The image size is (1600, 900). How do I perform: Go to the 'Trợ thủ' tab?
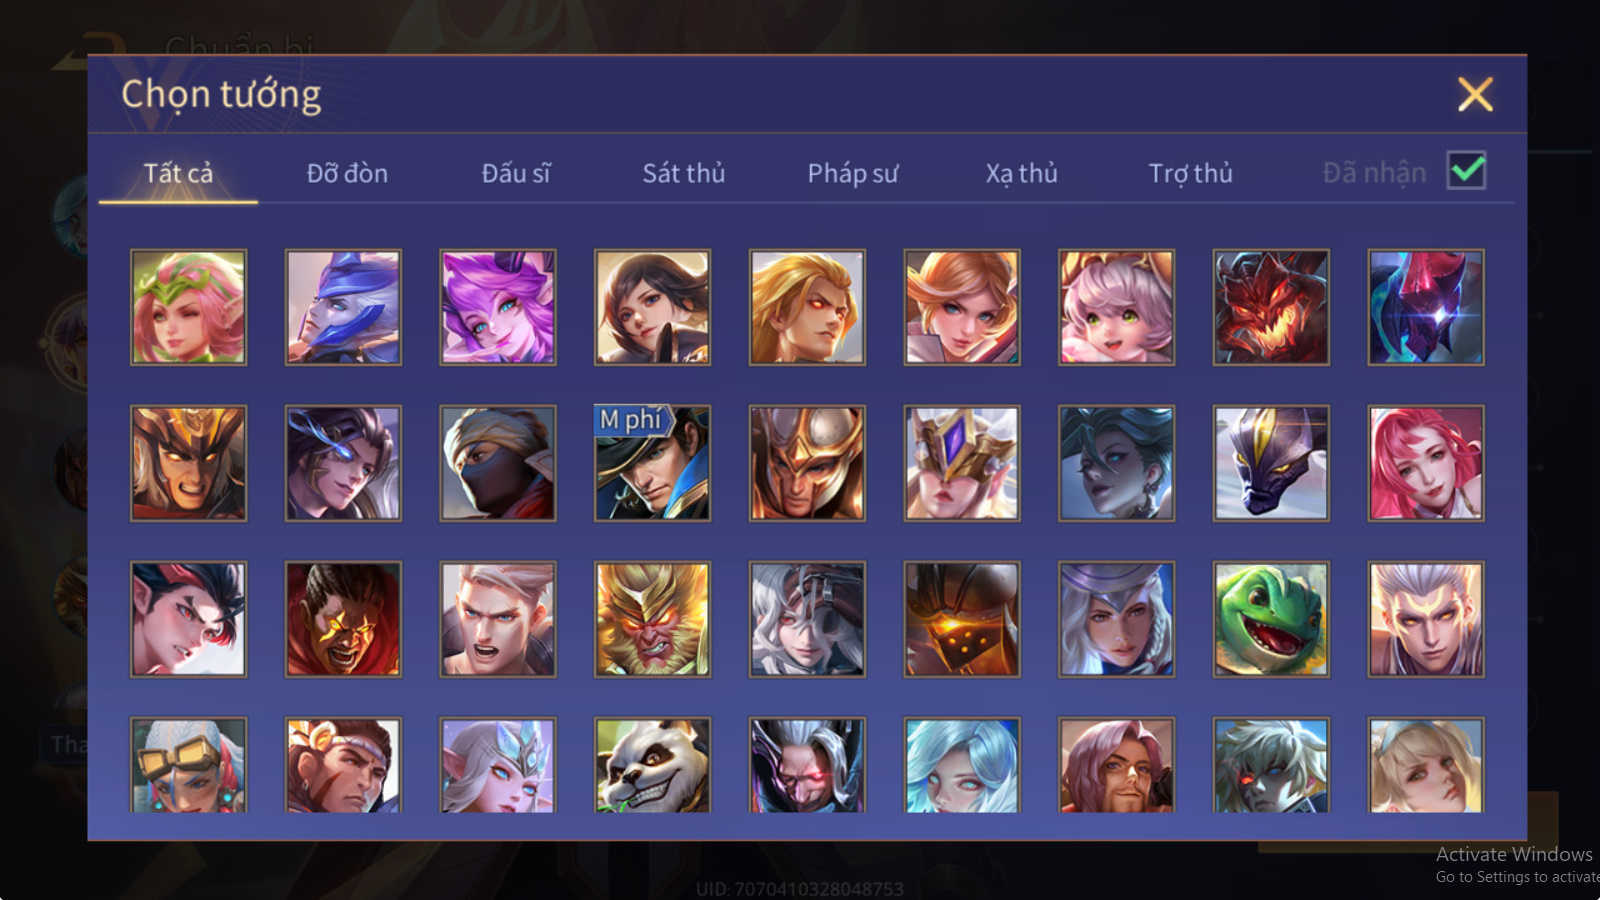click(1190, 173)
